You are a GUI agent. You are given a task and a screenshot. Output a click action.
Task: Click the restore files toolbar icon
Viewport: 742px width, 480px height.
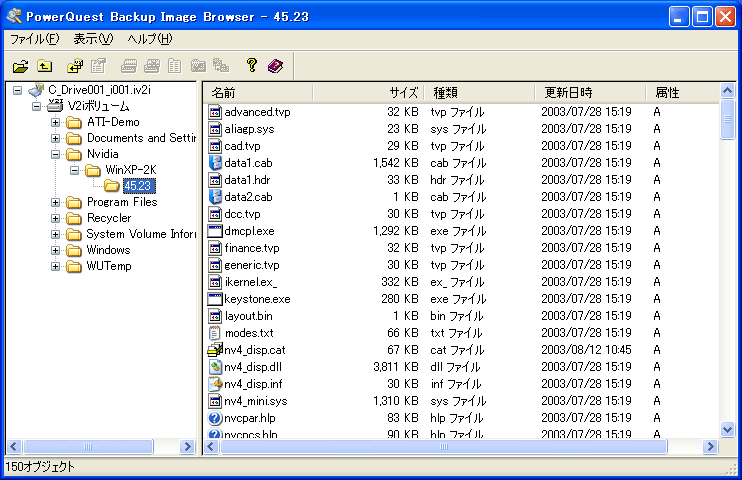(75, 66)
